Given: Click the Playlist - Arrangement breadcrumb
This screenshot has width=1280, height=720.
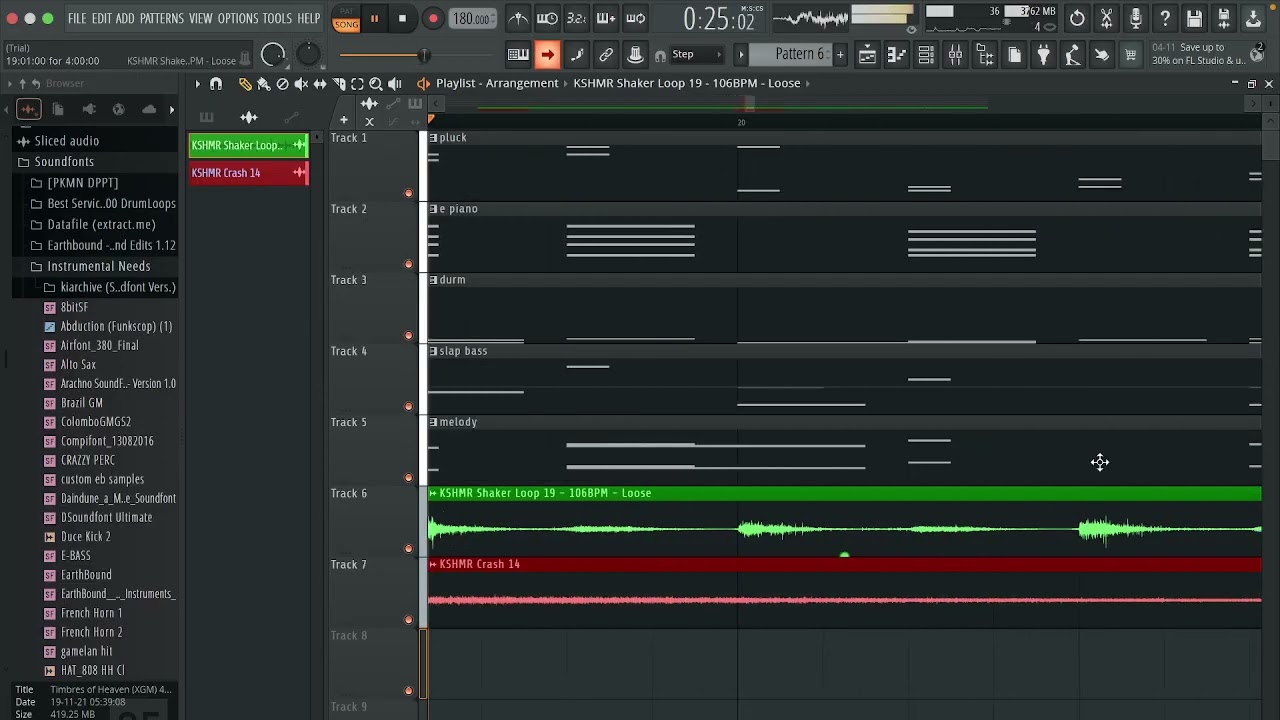Looking at the screenshot, I should [497, 83].
